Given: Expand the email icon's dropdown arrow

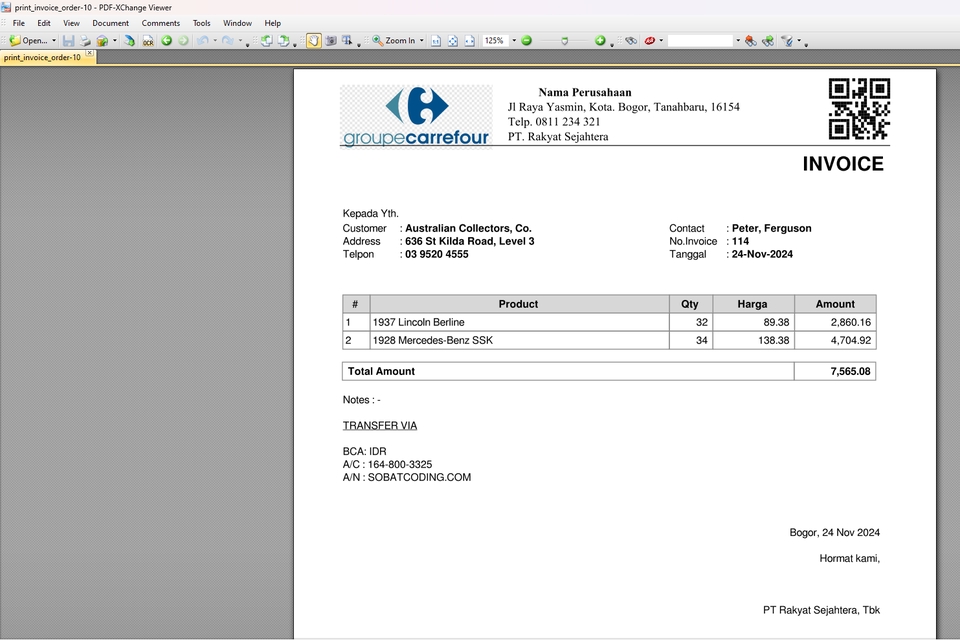Looking at the screenshot, I should coord(114,40).
